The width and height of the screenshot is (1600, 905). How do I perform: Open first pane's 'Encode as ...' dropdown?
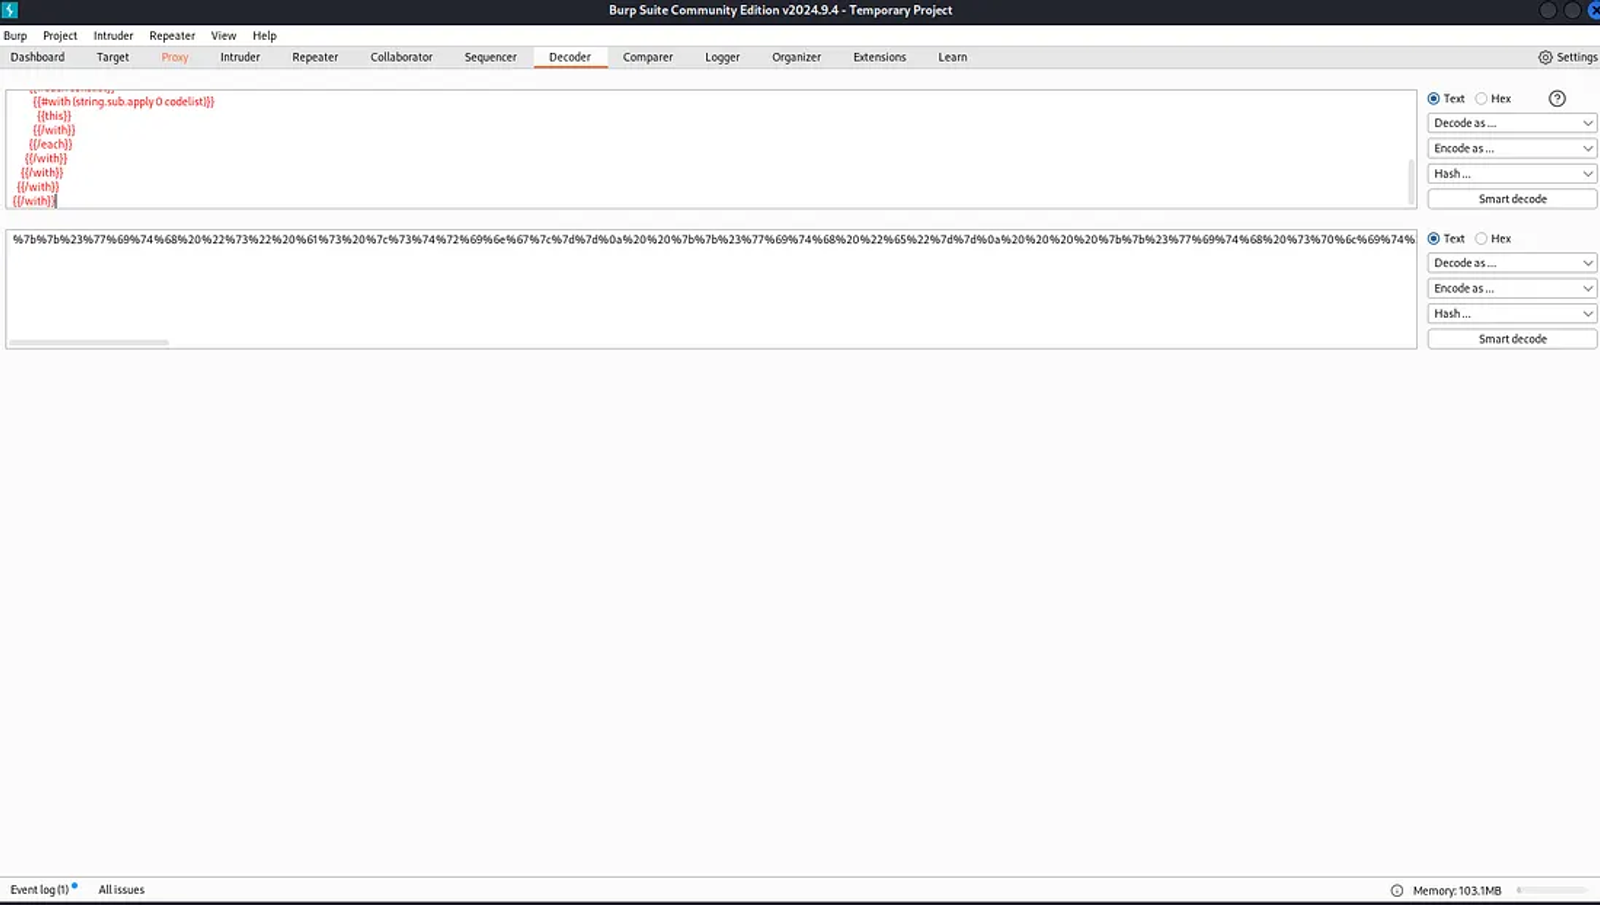1512,148
